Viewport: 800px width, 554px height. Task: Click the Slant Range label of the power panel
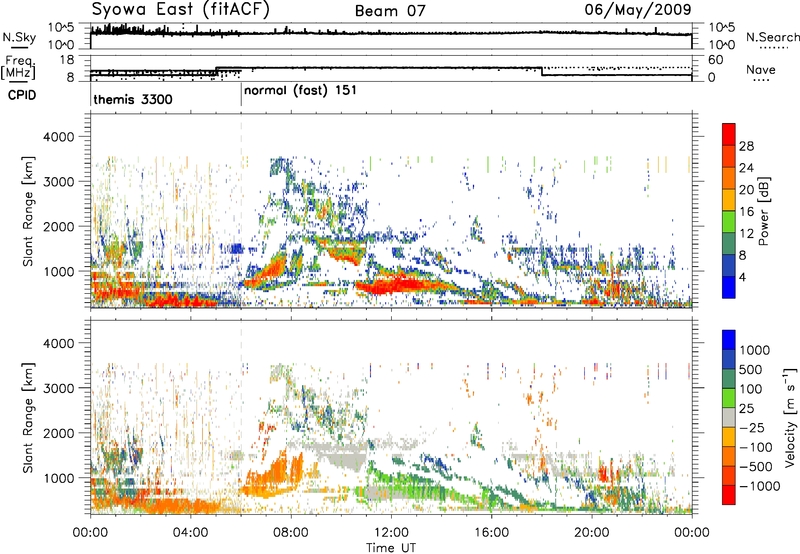pos(28,211)
